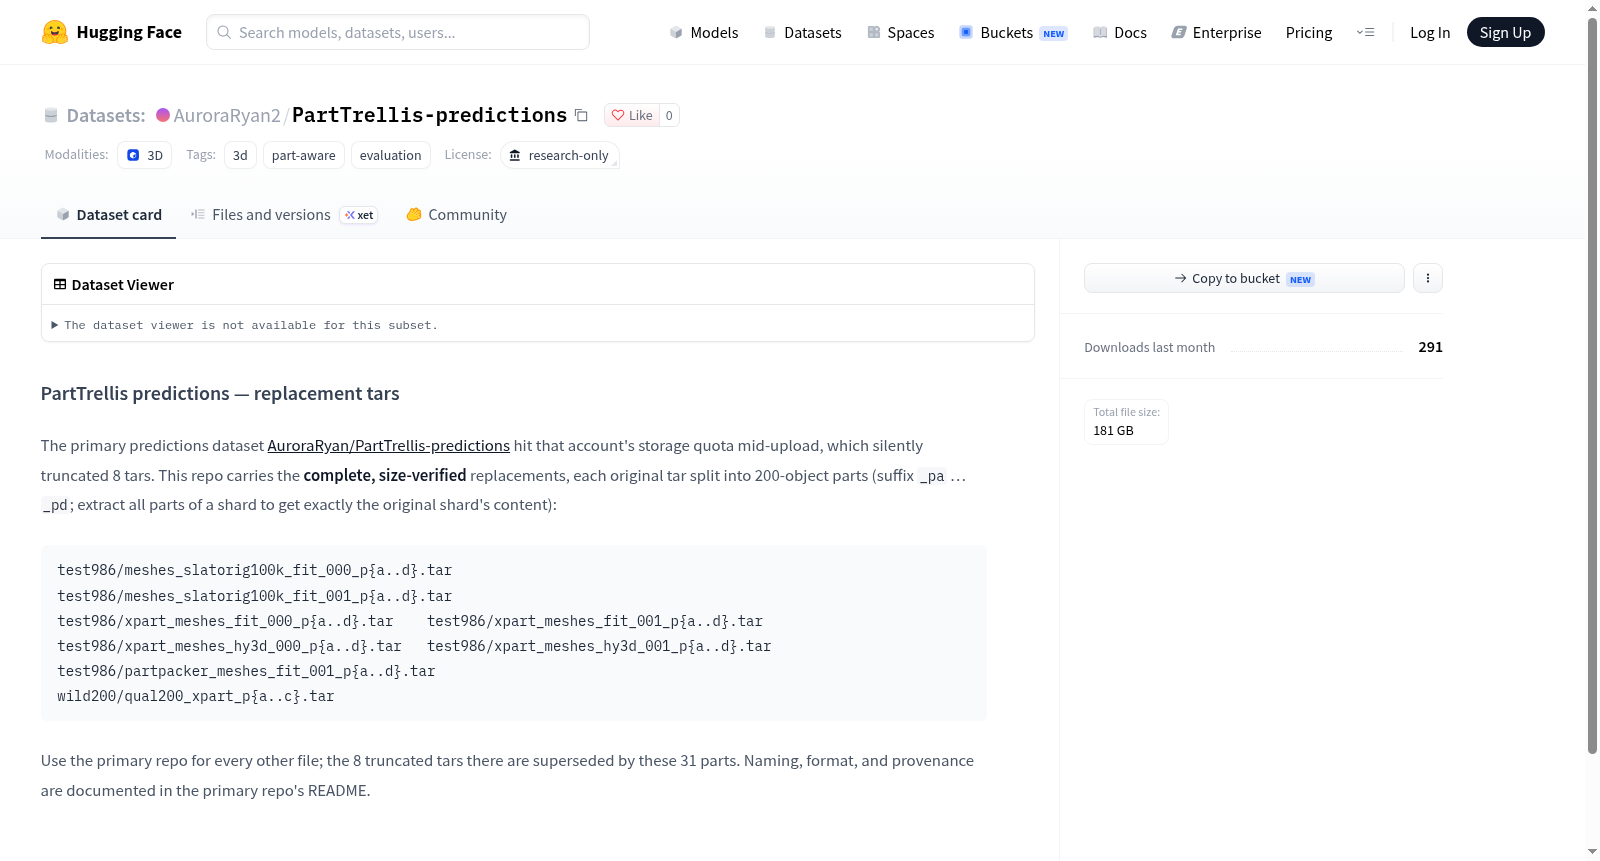
Task: Click the Downloads last month count 291
Action: (1431, 347)
